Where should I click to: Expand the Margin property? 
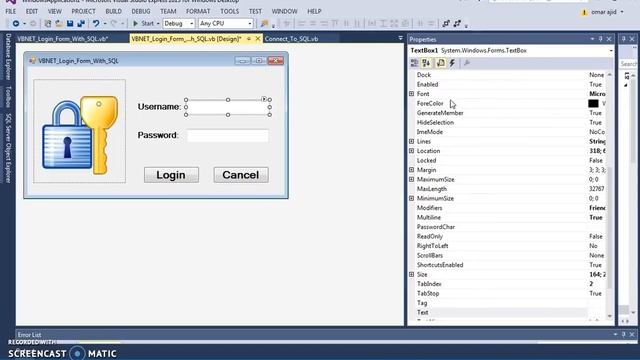pos(411,170)
